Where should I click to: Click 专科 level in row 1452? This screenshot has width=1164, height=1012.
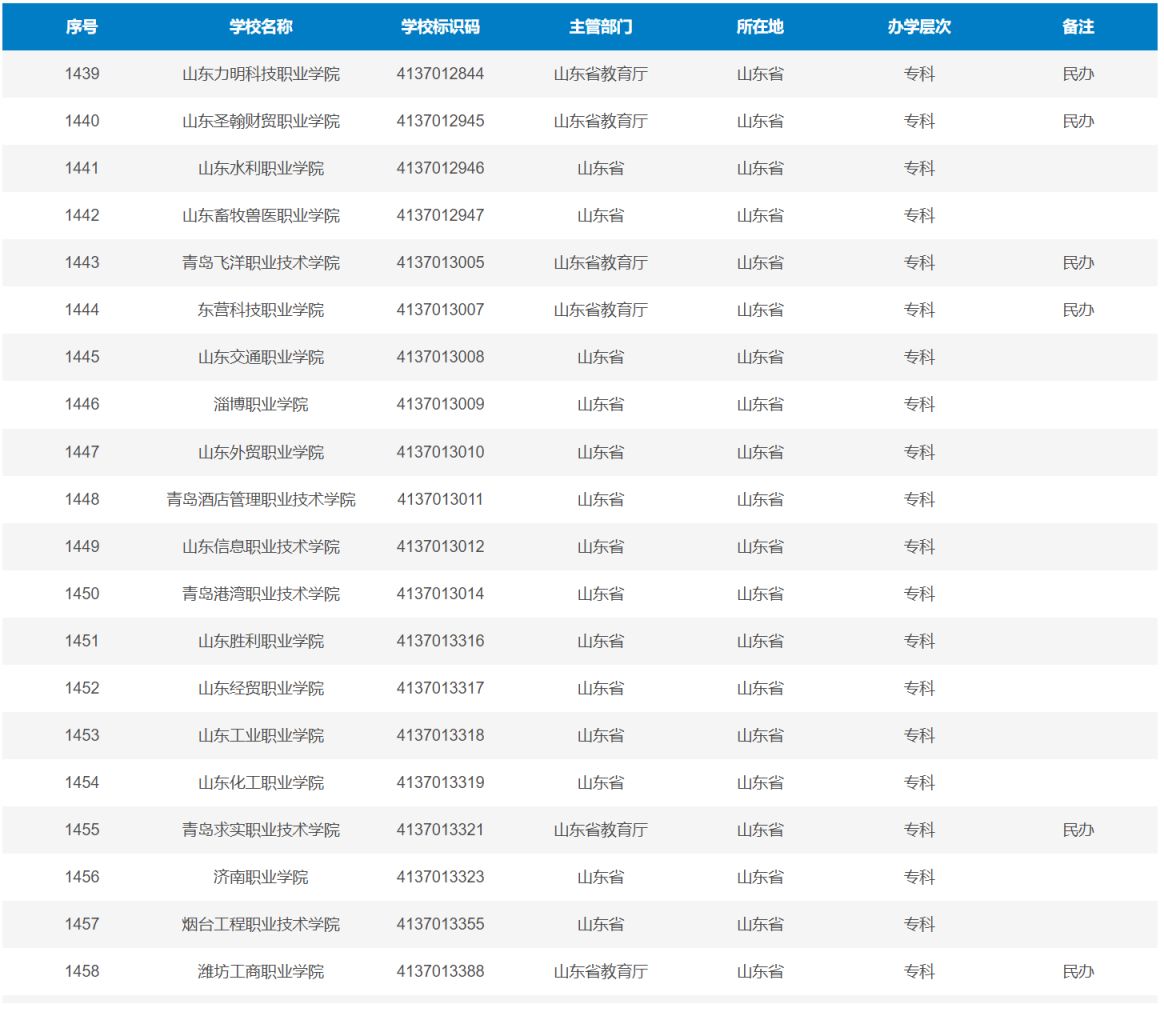click(919, 688)
